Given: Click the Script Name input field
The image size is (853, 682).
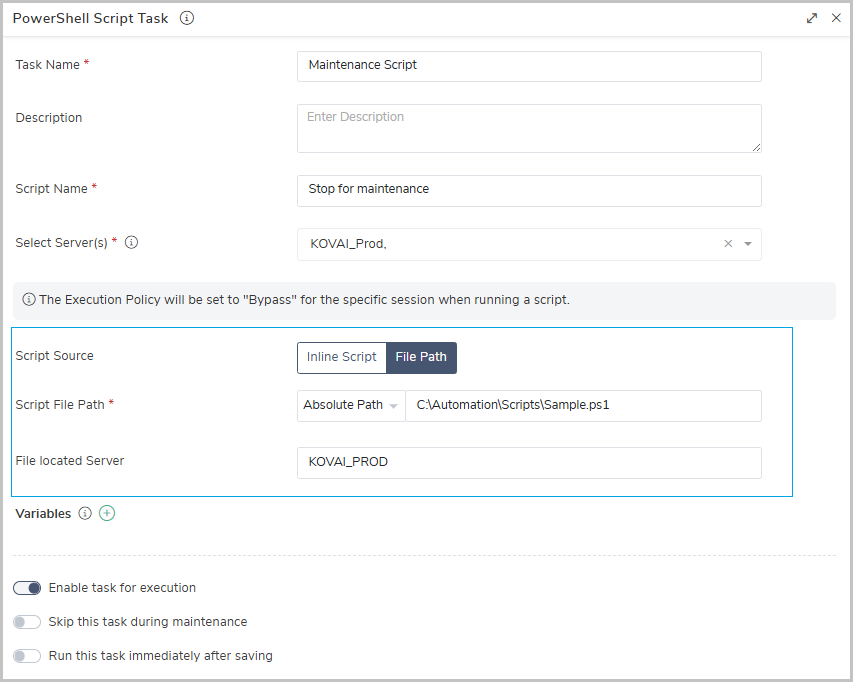Looking at the screenshot, I should coord(529,190).
